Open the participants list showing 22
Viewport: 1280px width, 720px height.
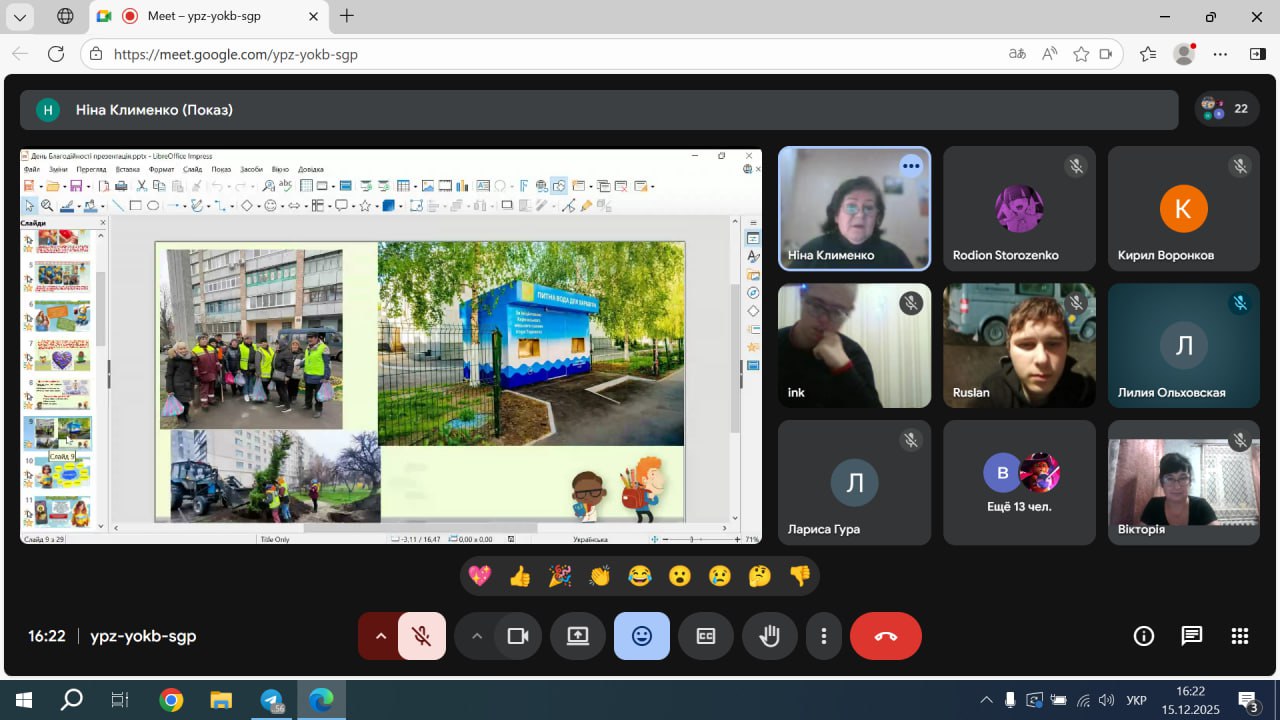[1226, 109]
